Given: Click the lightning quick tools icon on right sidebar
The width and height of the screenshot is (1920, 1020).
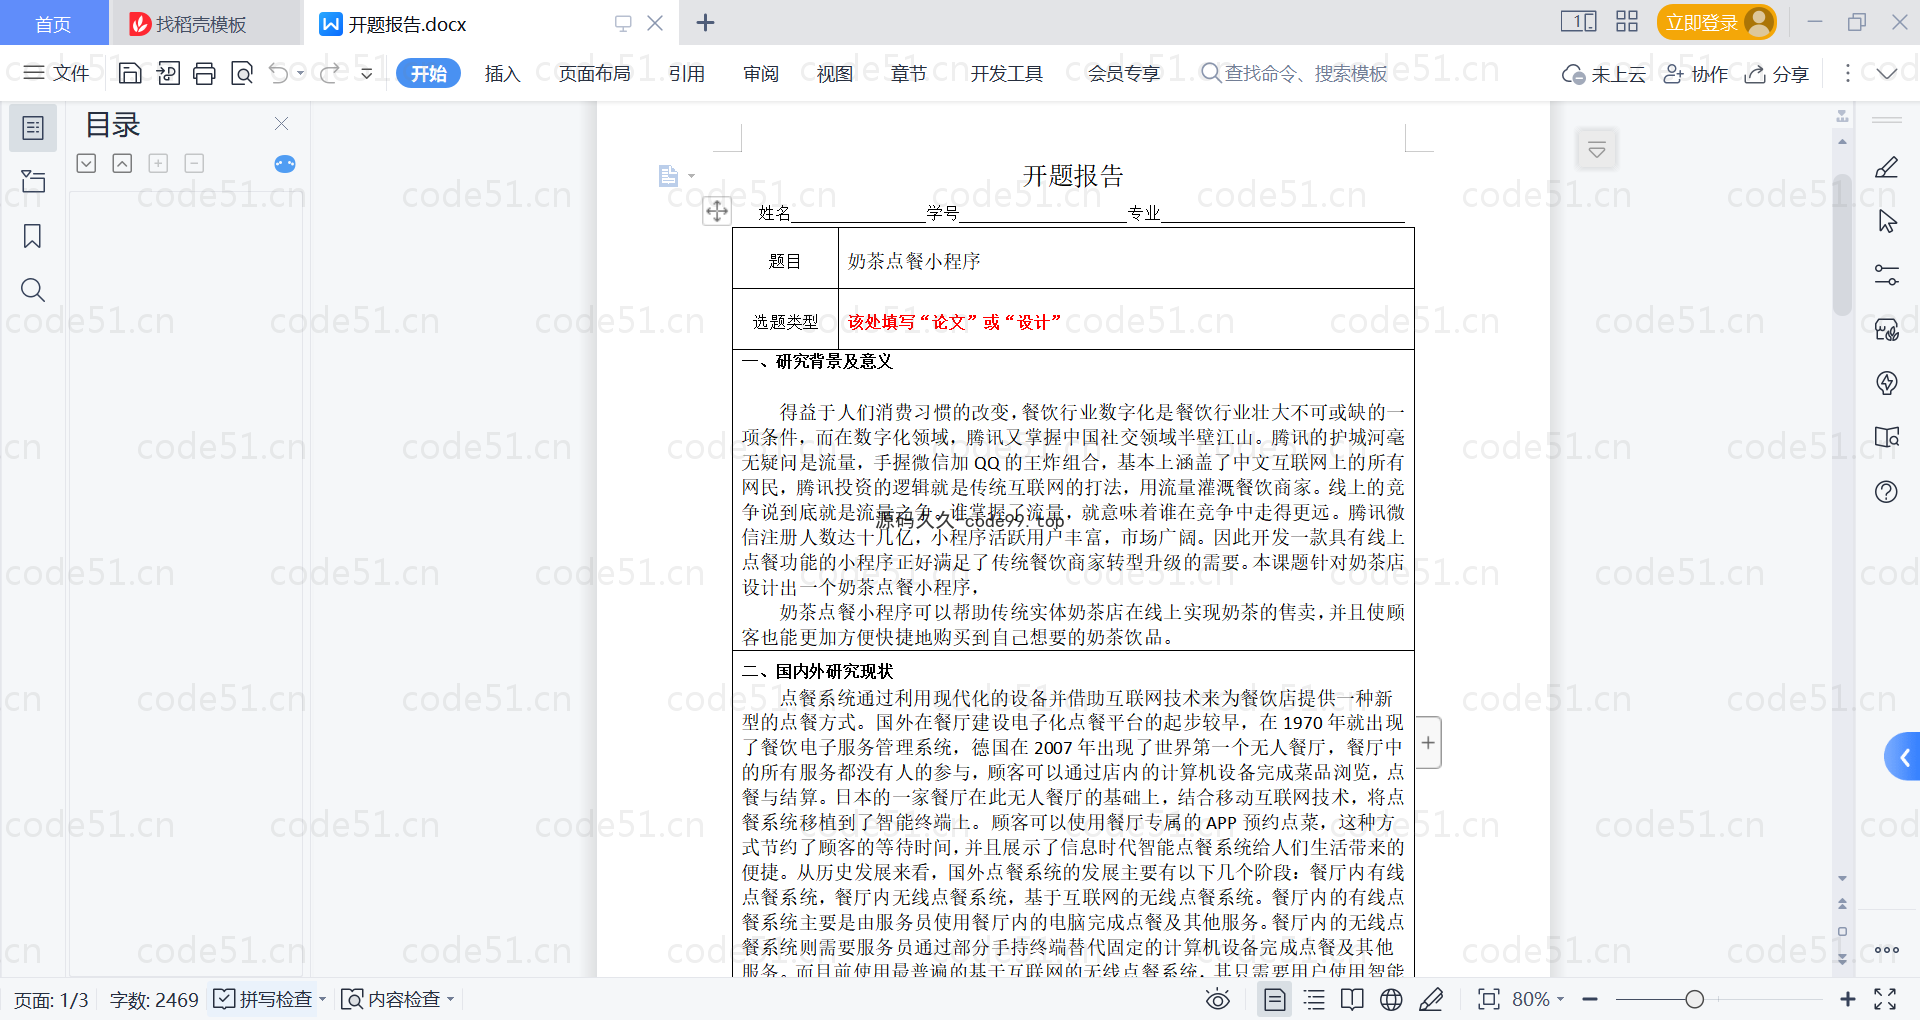Looking at the screenshot, I should click(x=1886, y=383).
